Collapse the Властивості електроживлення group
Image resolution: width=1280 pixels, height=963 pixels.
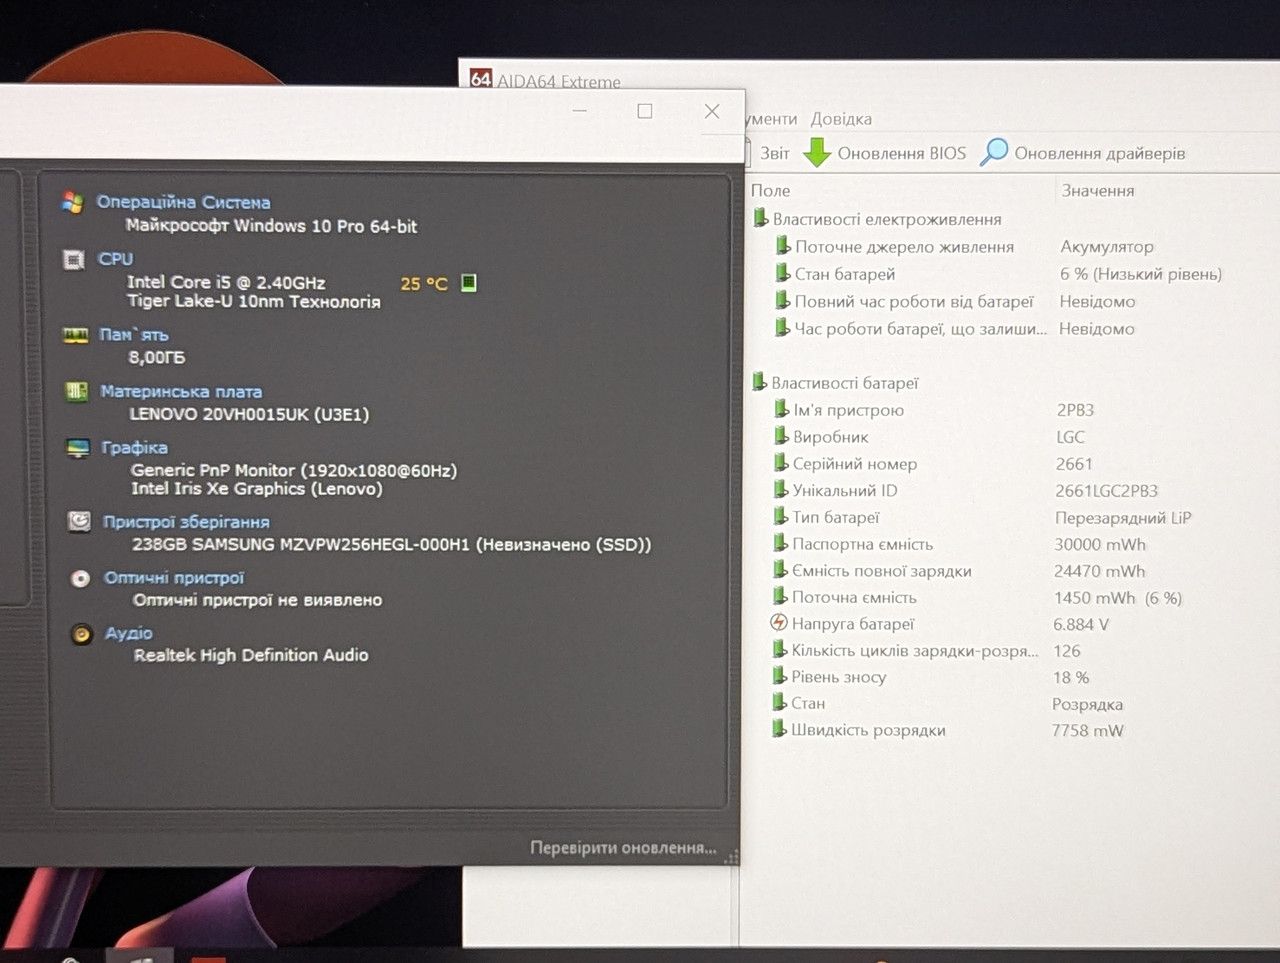coord(886,219)
